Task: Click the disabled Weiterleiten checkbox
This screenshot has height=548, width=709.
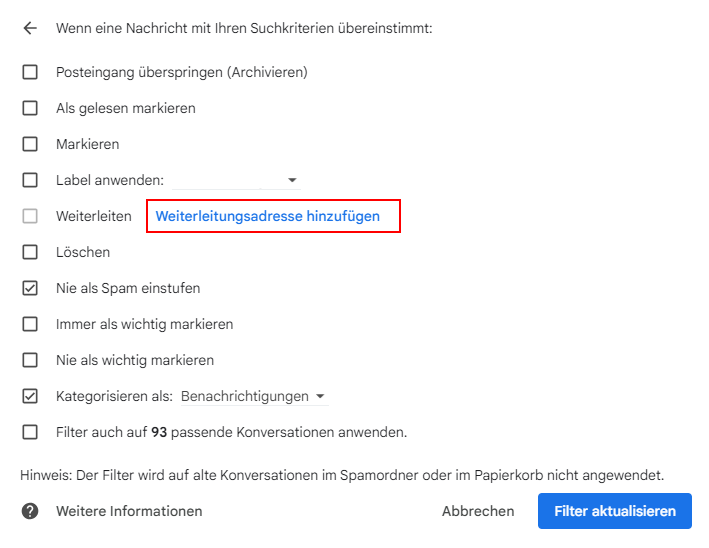Action: tap(30, 216)
